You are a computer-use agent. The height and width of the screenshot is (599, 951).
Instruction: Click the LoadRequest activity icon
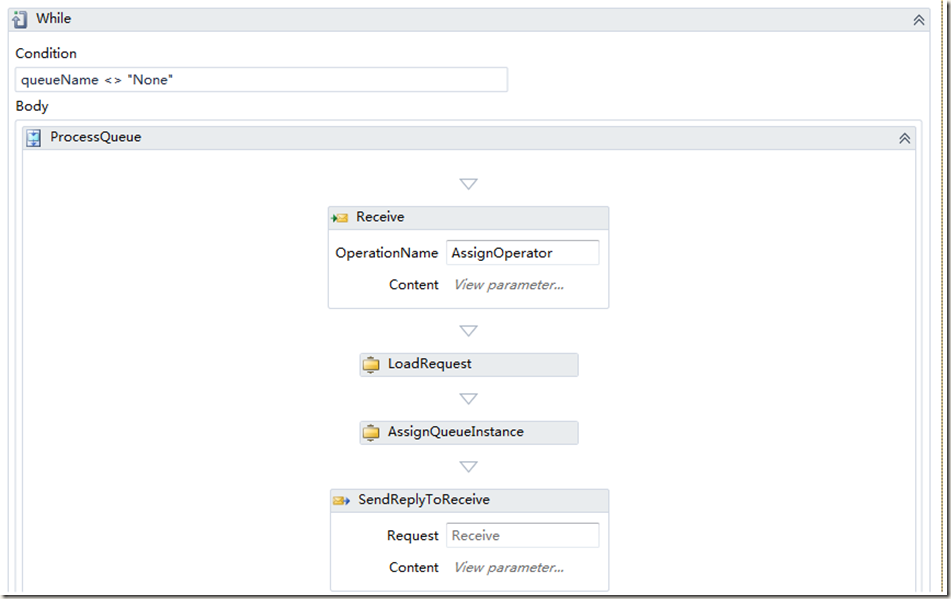point(371,364)
